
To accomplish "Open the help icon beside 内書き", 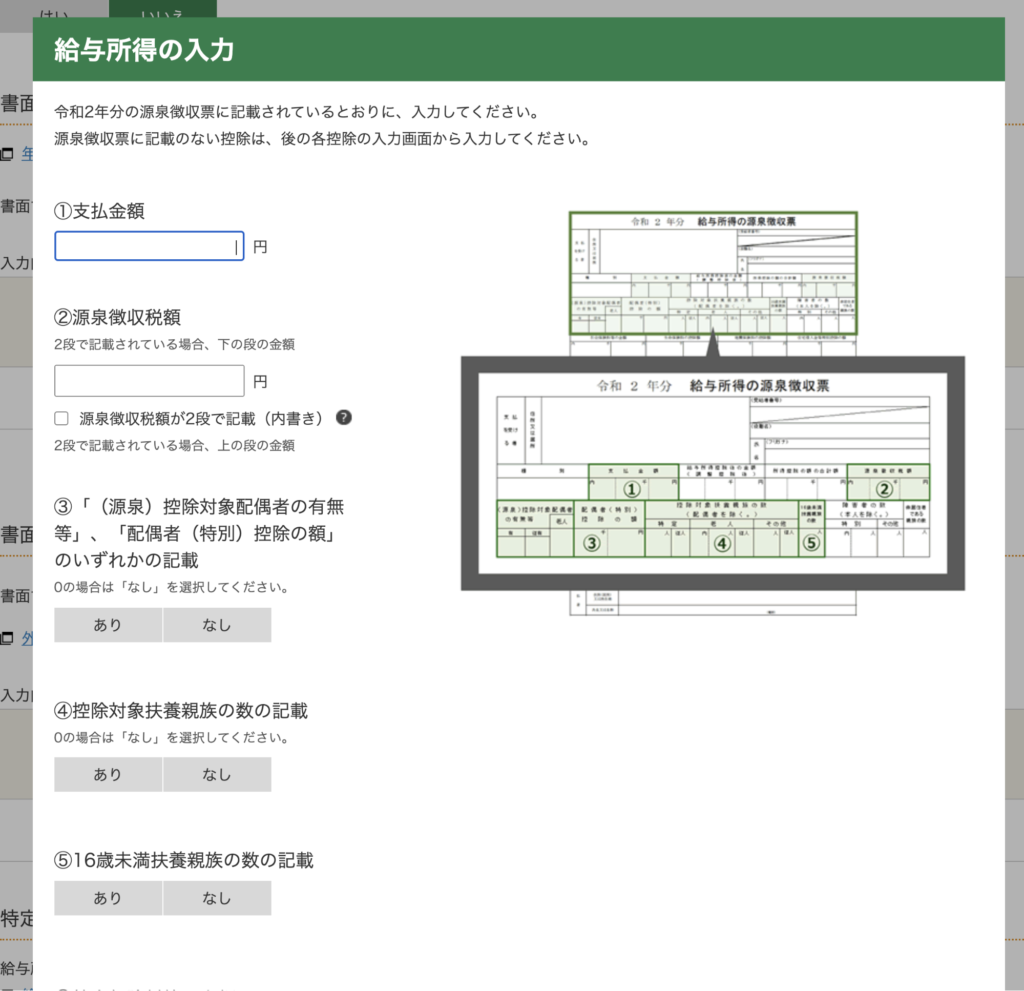I will point(344,417).
